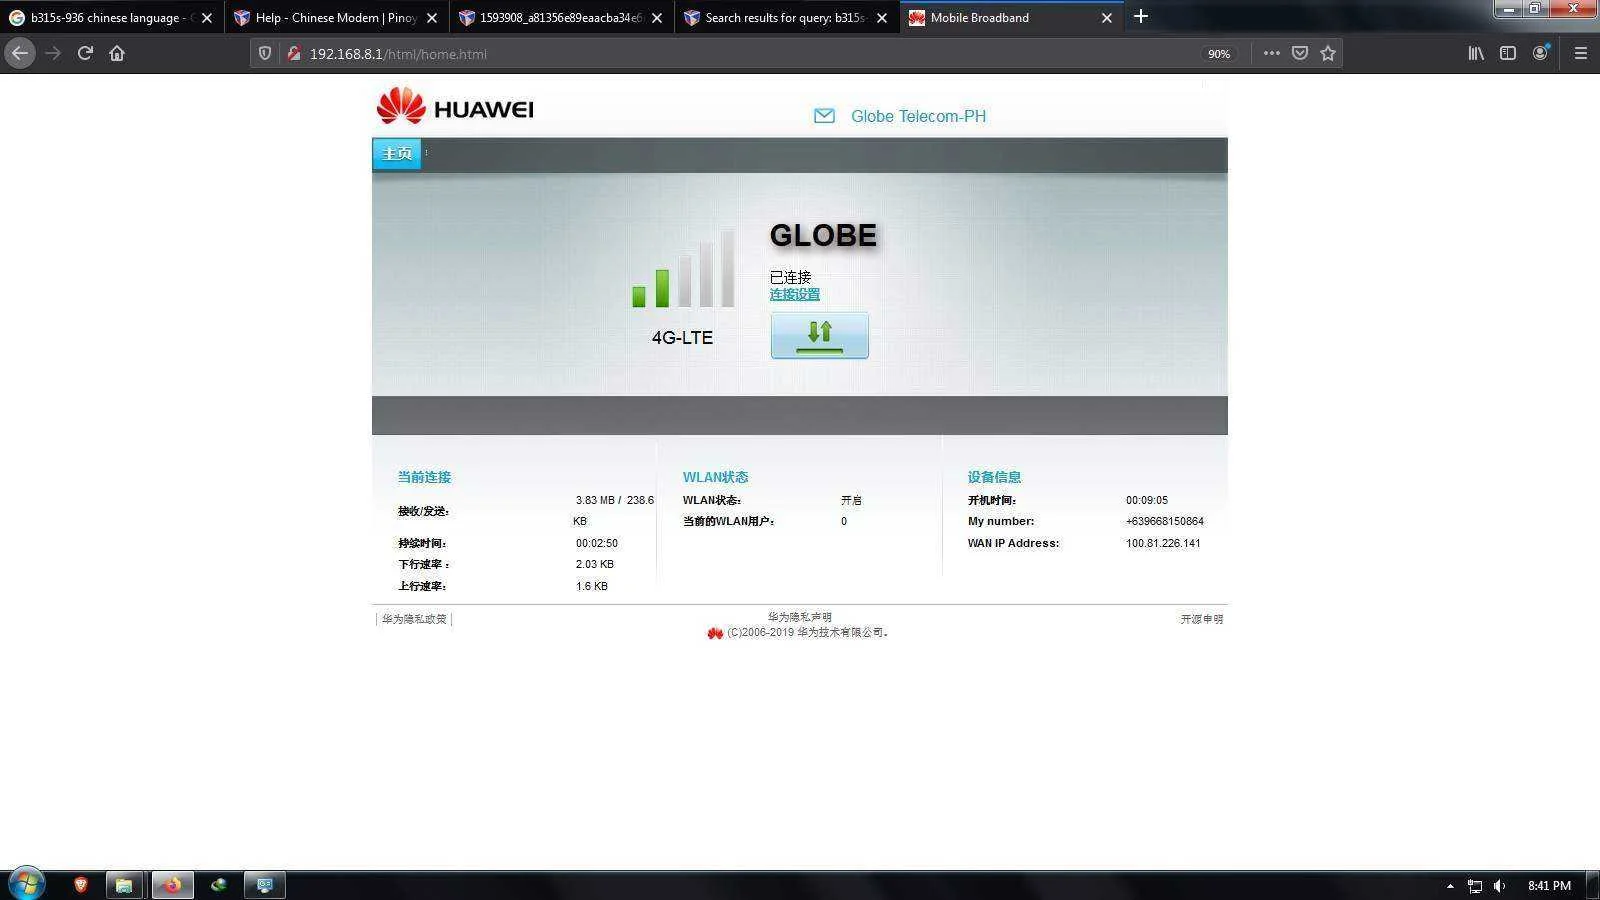Click the 00:02:50 duration value

(596, 543)
